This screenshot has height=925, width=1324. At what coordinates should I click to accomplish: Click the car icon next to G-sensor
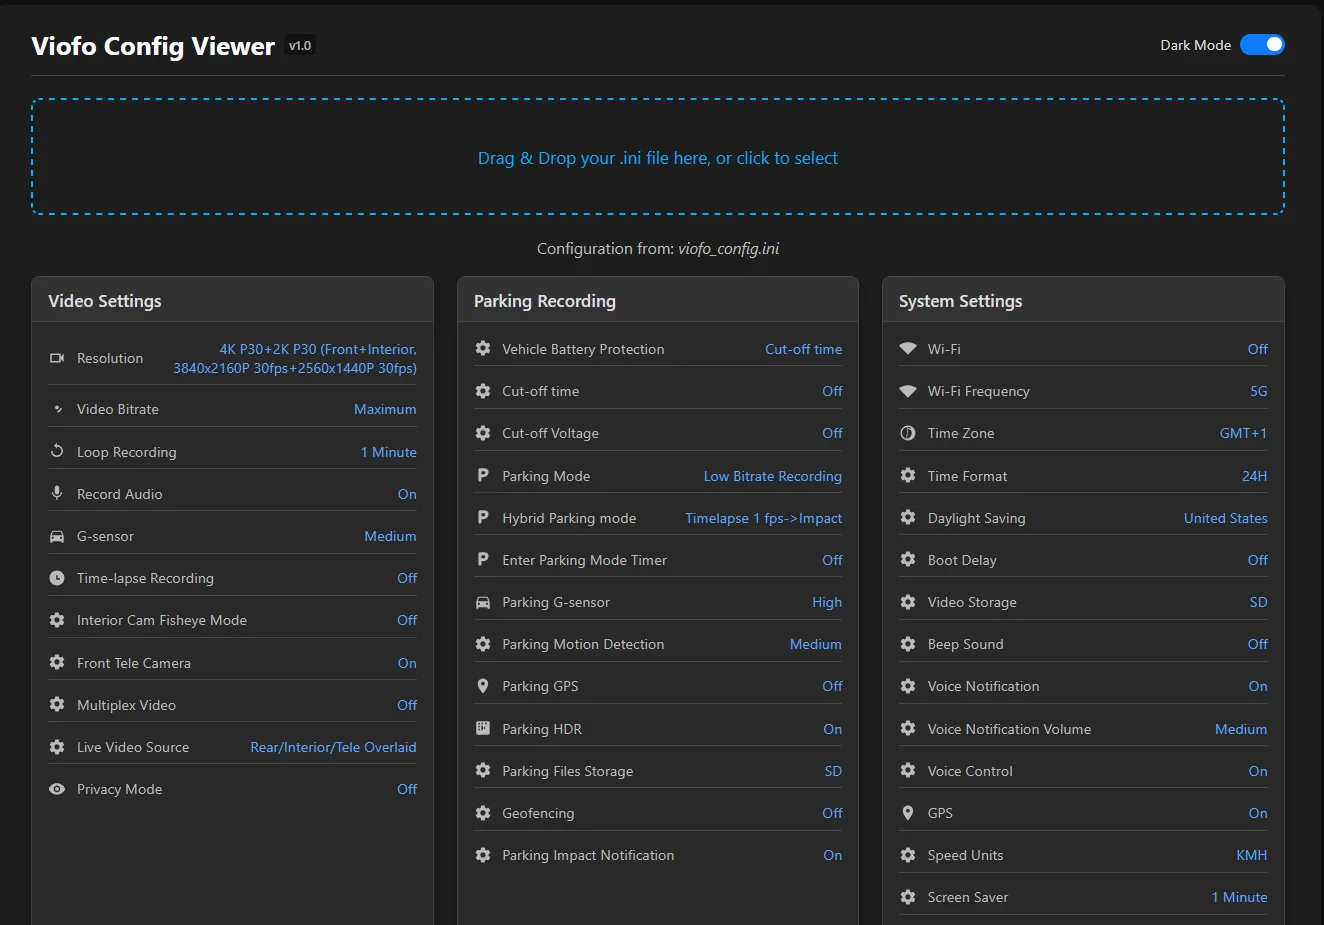[x=57, y=536]
